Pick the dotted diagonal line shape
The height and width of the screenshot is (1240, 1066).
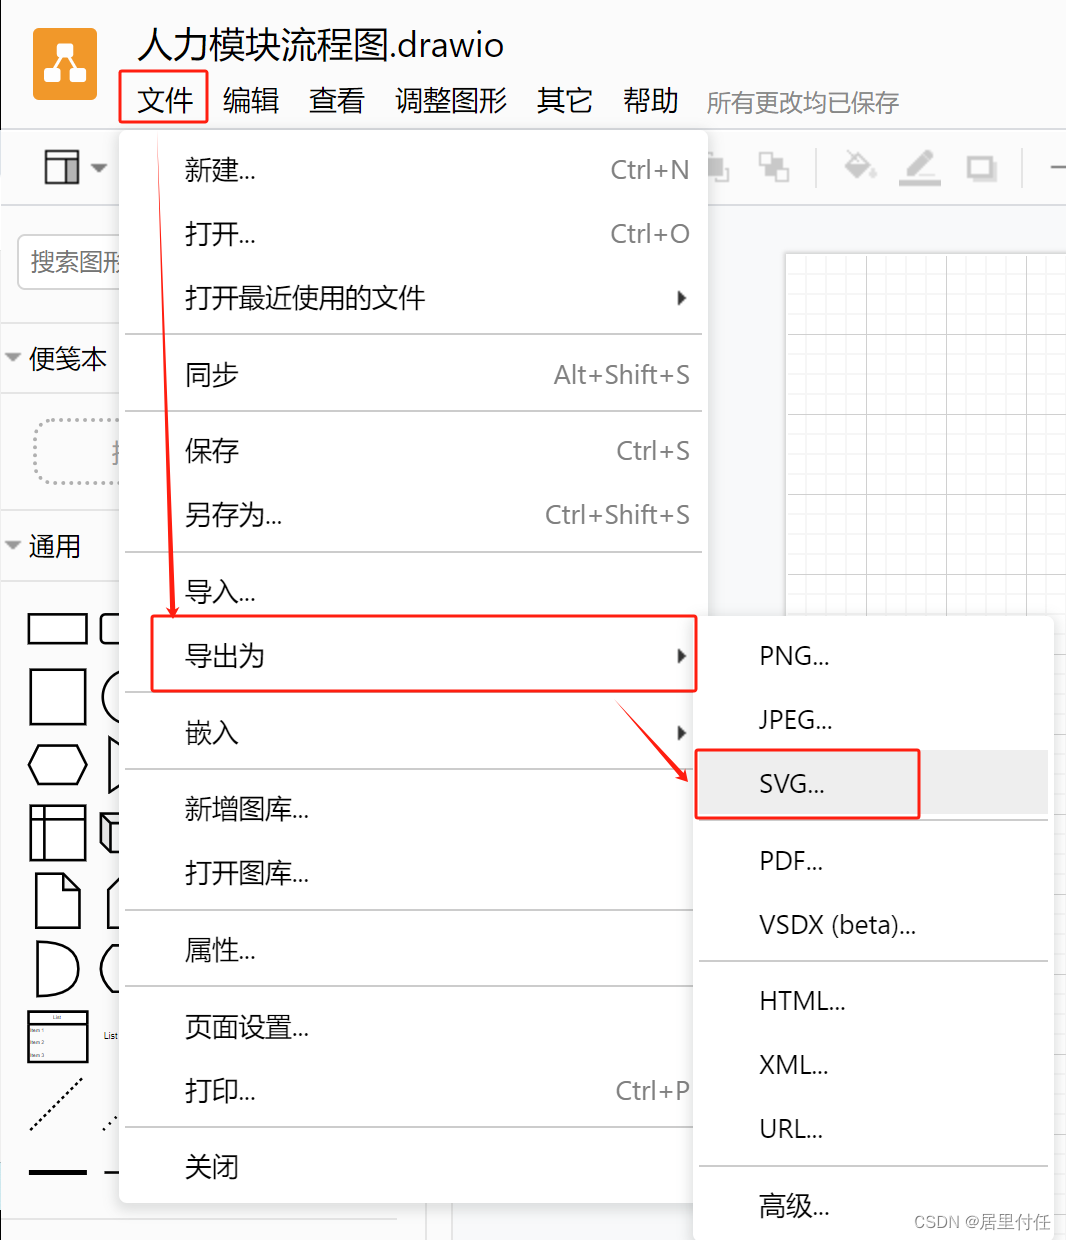[x=57, y=1104]
